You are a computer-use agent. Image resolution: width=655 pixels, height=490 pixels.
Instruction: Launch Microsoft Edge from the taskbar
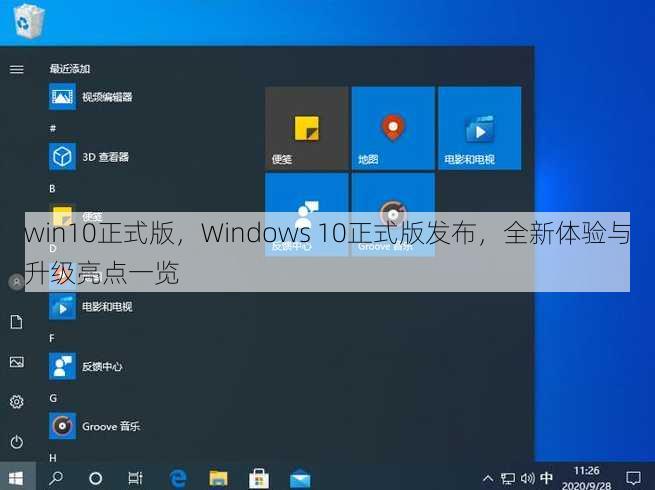point(178,478)
